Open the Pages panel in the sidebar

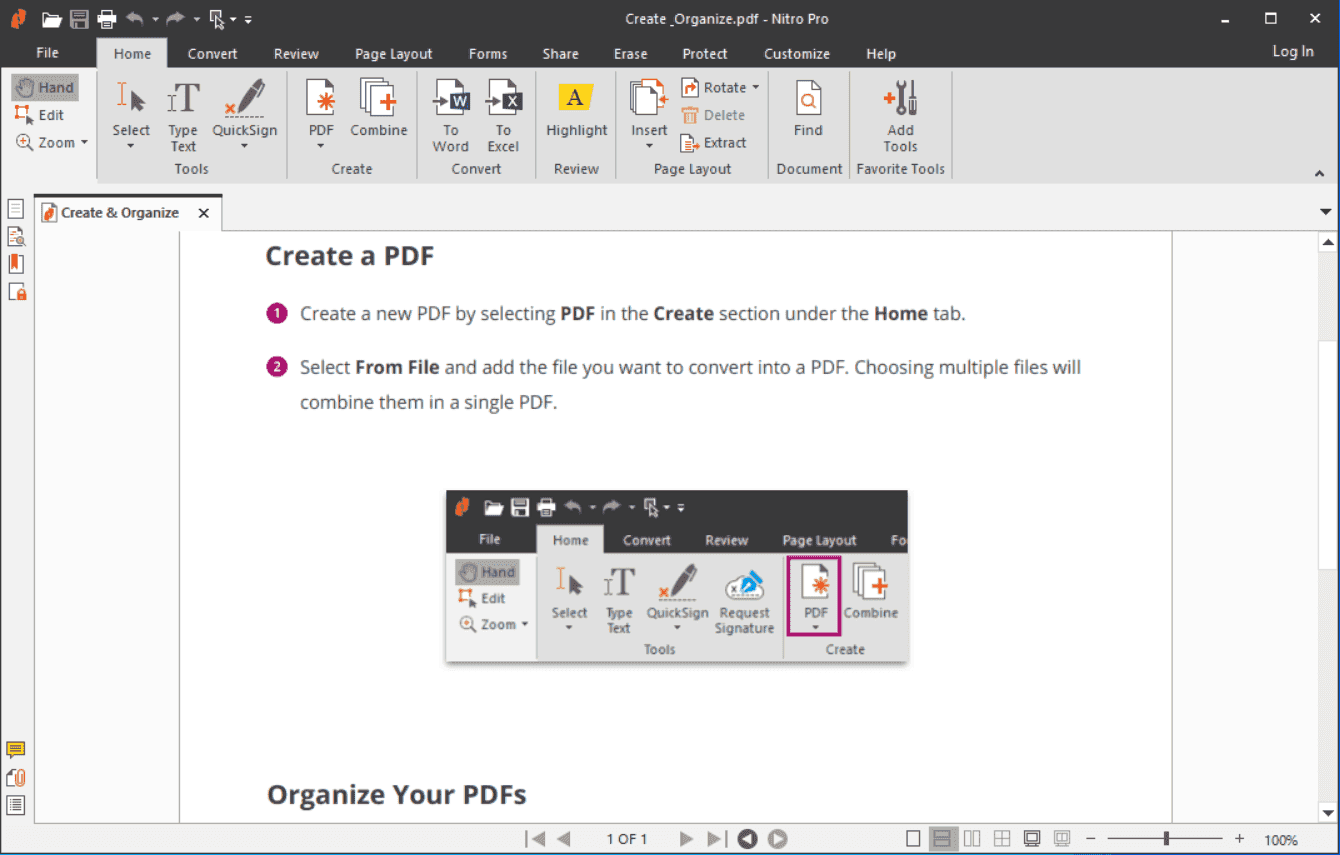click(16, 209)
